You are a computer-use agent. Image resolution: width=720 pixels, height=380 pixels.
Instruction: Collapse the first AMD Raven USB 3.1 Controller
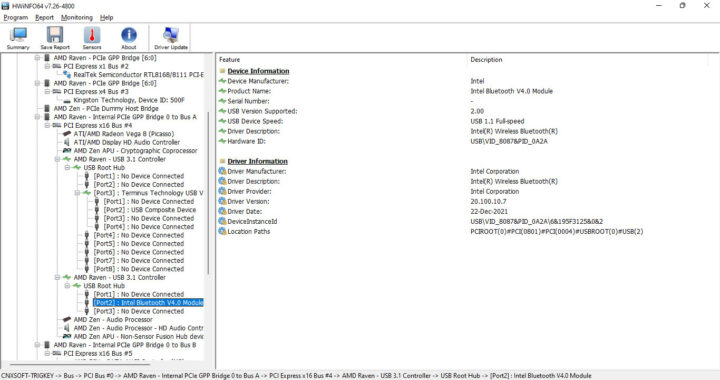click(x=57, y=159)
